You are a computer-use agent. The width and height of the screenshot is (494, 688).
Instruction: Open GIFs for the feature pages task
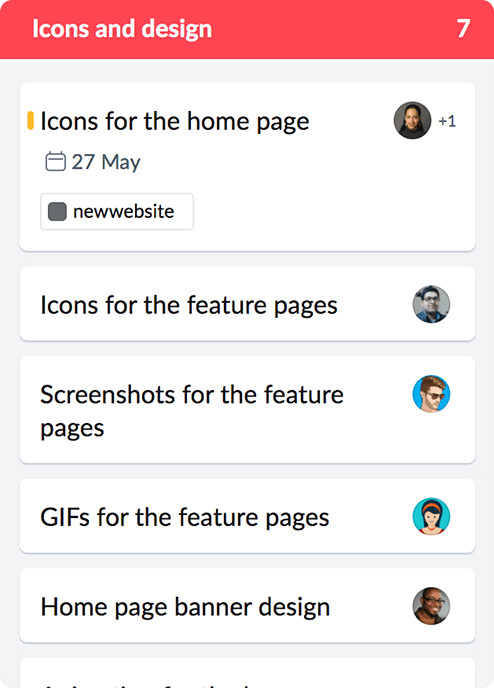tap(247, 516)
